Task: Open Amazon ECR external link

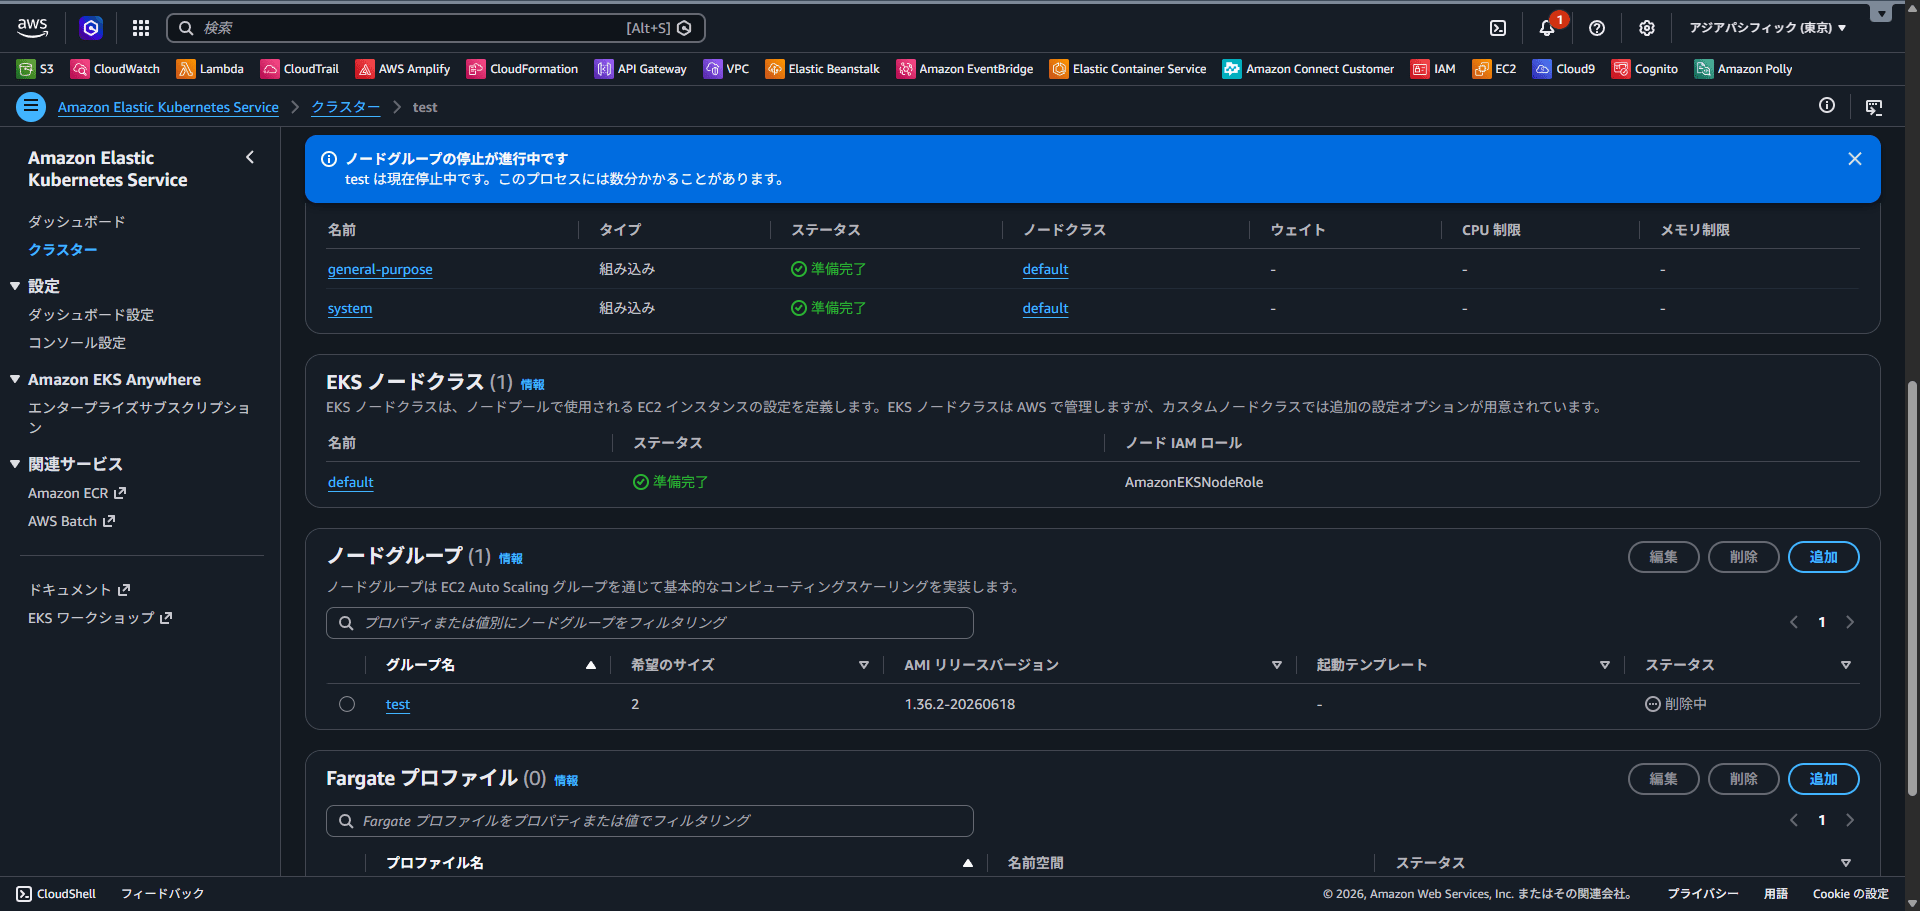Action: [x=77, y=493]
